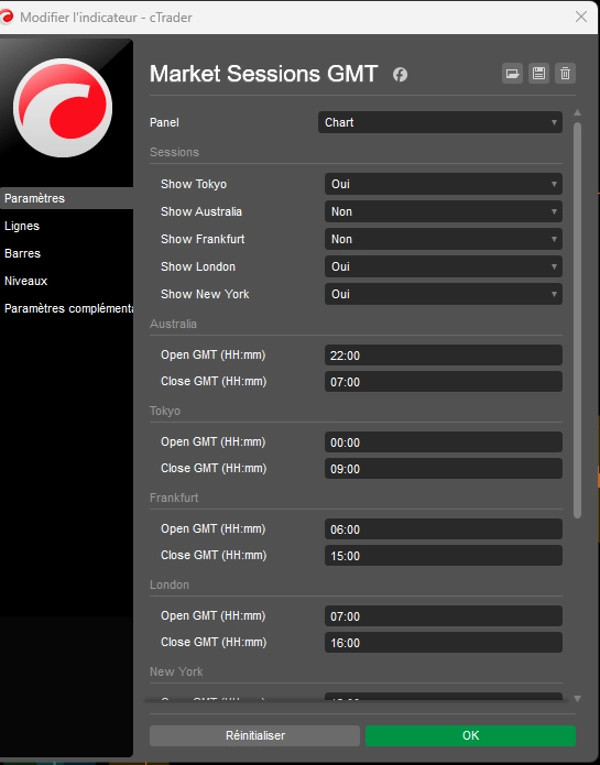Click the load preset icon
Screen dimensions: 600x765
512,74
